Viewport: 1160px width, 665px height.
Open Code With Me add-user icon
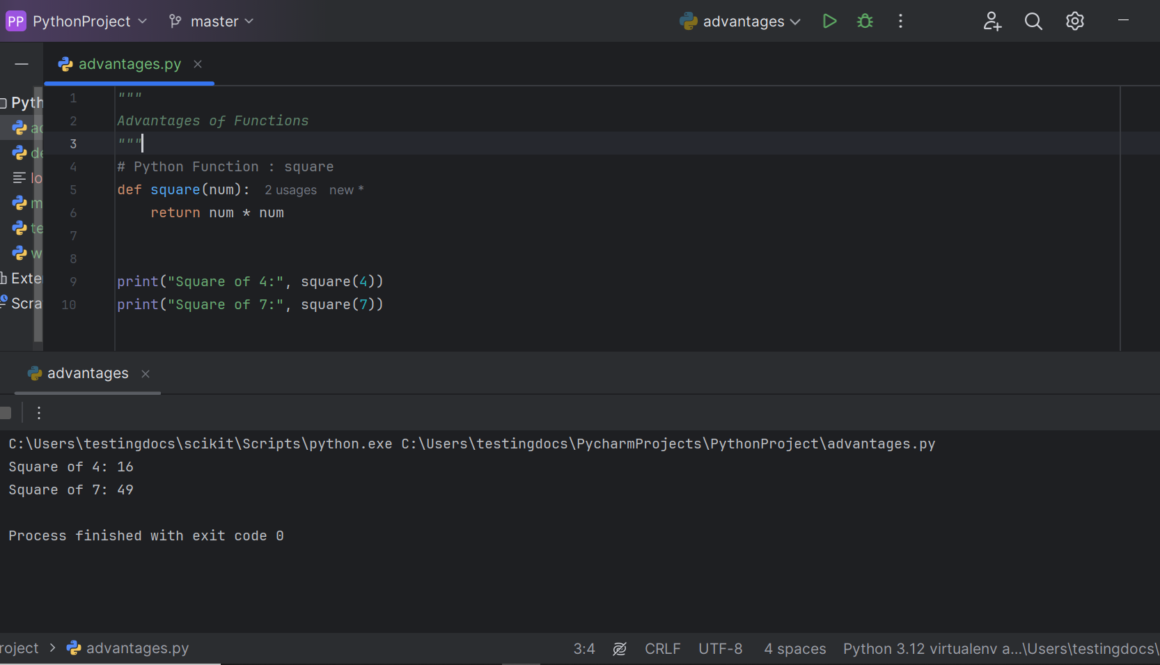coord(992,21)
